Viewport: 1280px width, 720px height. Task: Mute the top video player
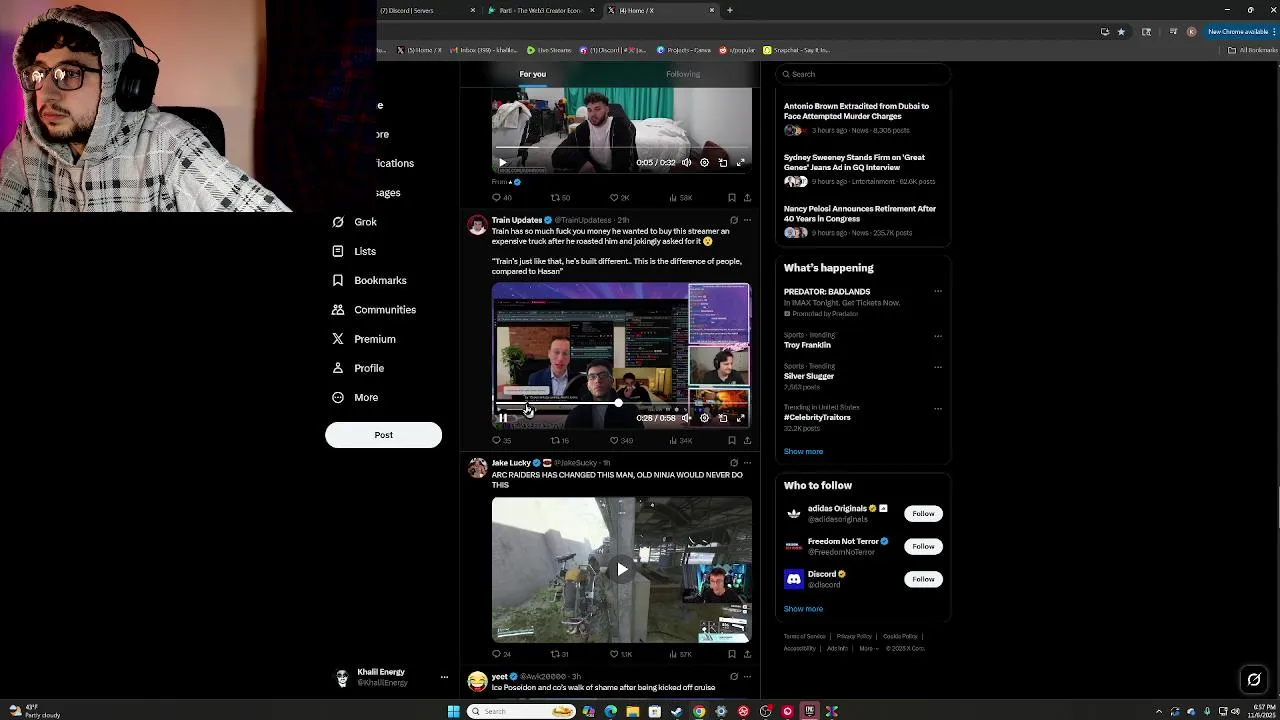[x=686, y=162]
